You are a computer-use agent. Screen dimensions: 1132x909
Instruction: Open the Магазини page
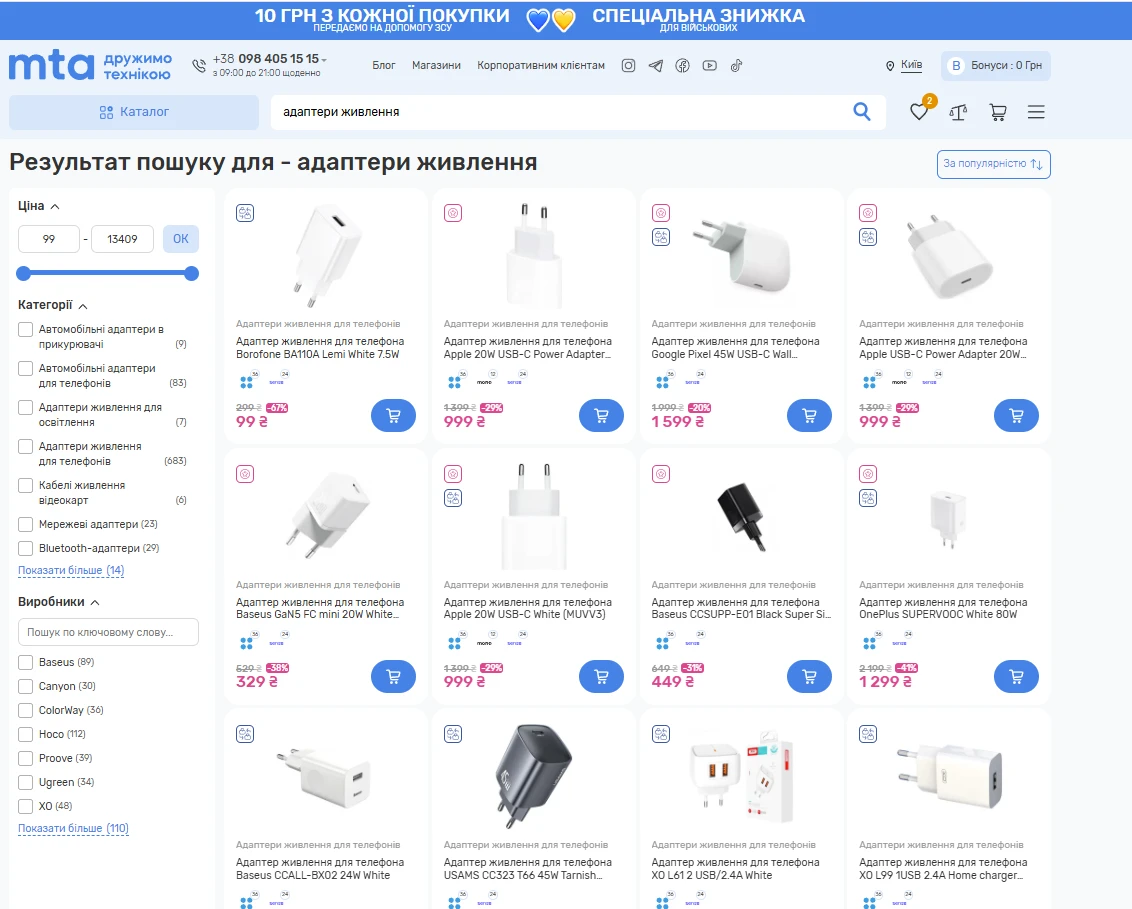(x=436, y=66)
